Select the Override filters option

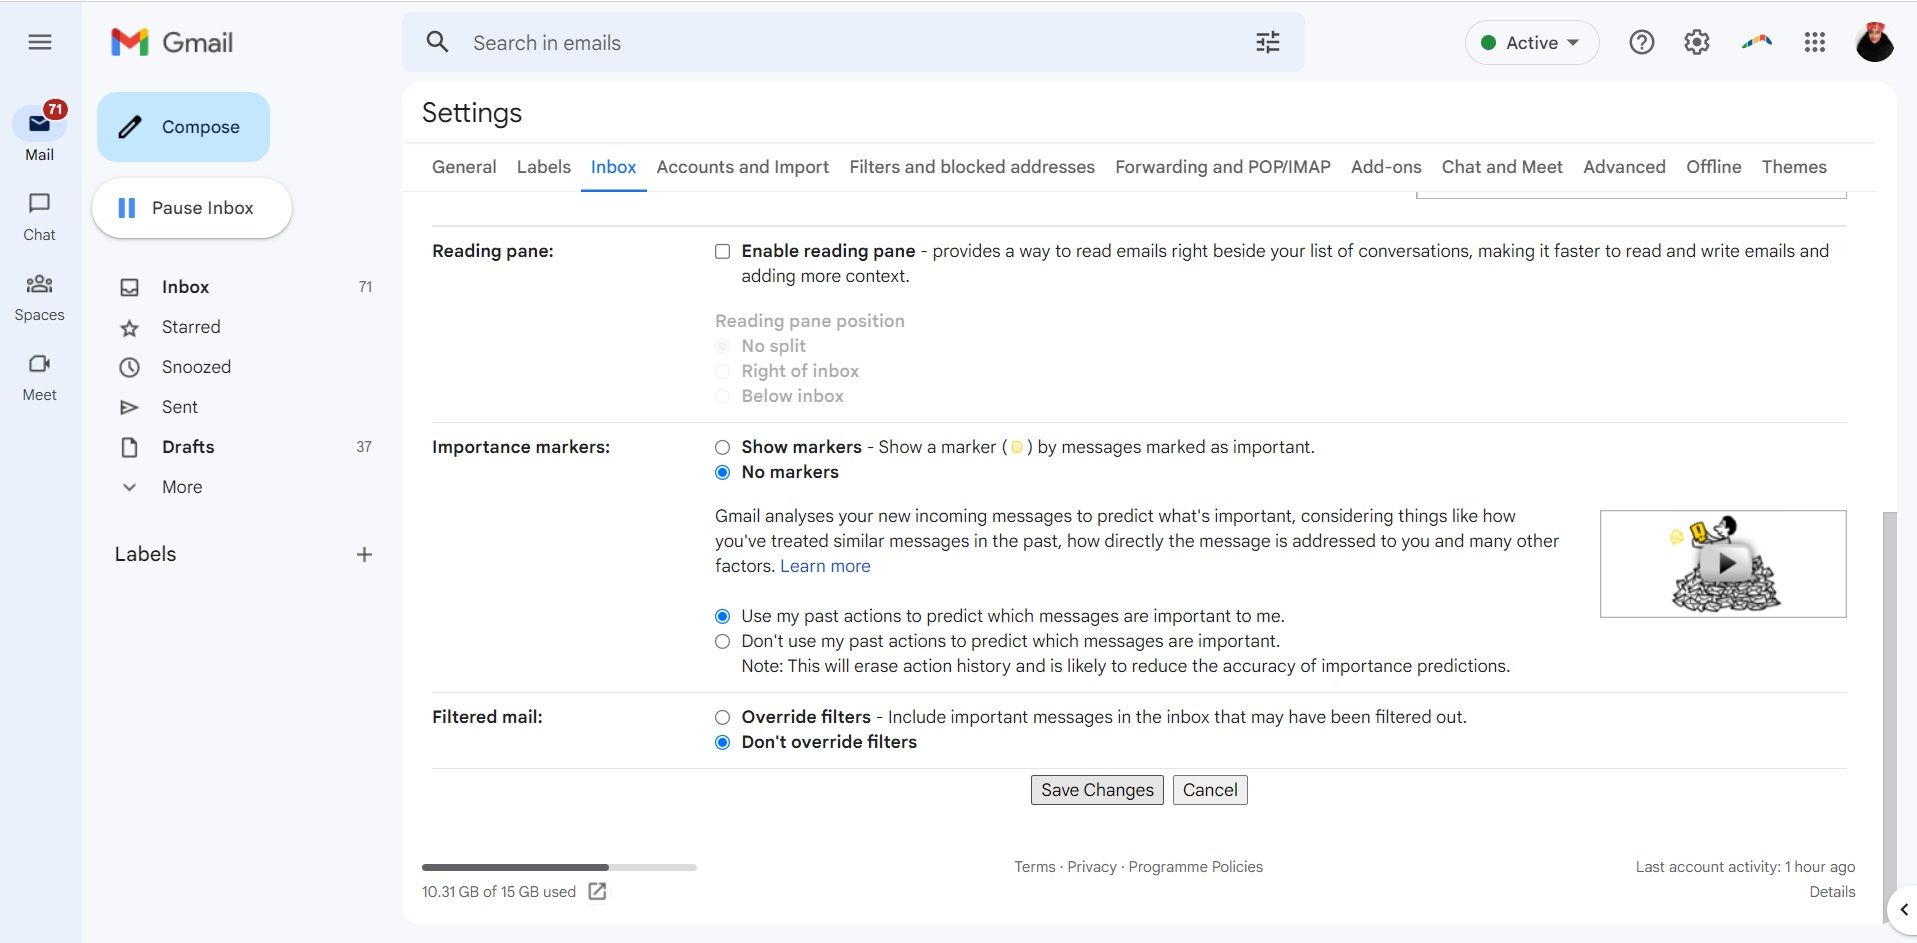722,717
